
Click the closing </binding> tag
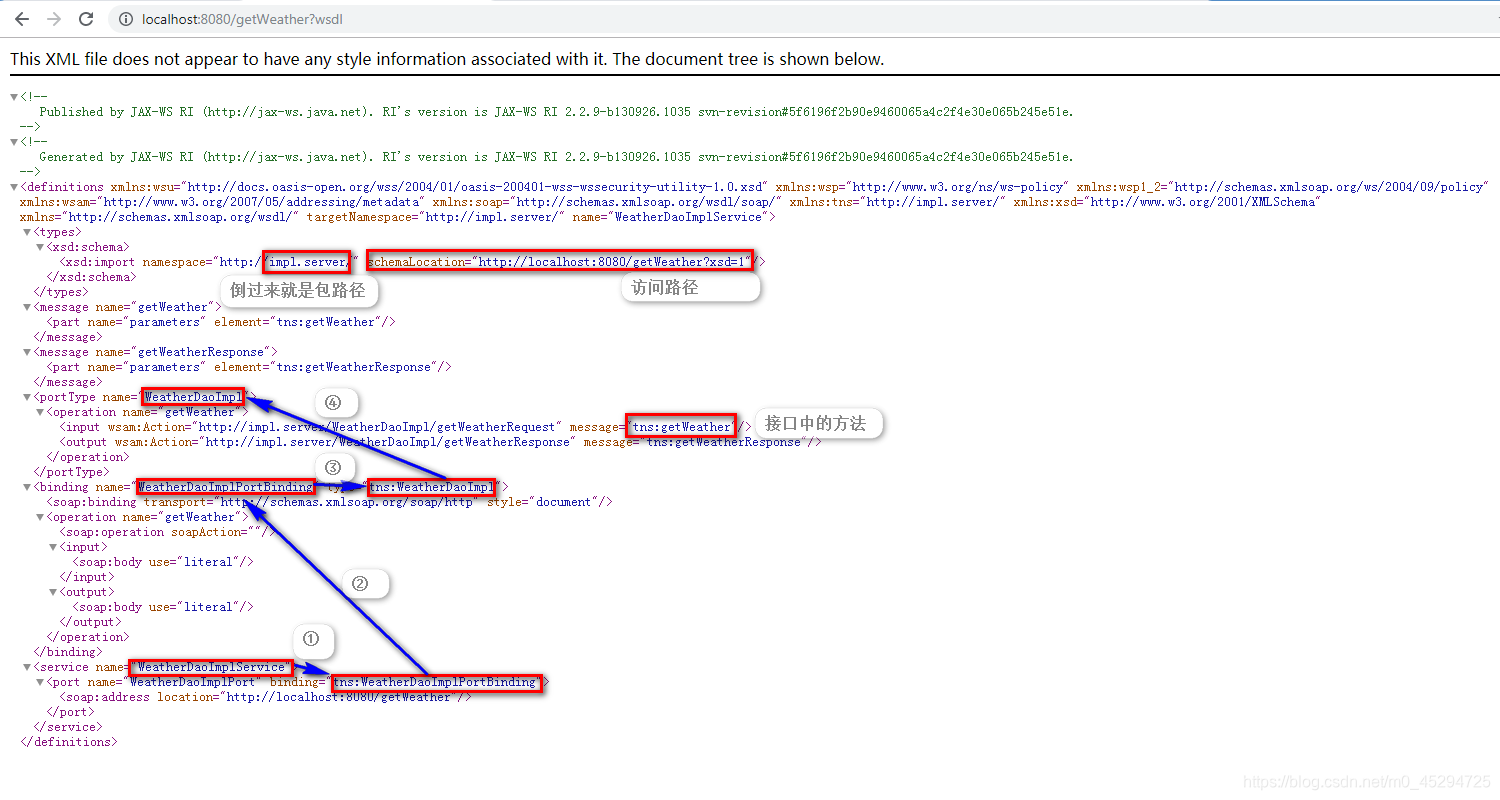point(68,652)
